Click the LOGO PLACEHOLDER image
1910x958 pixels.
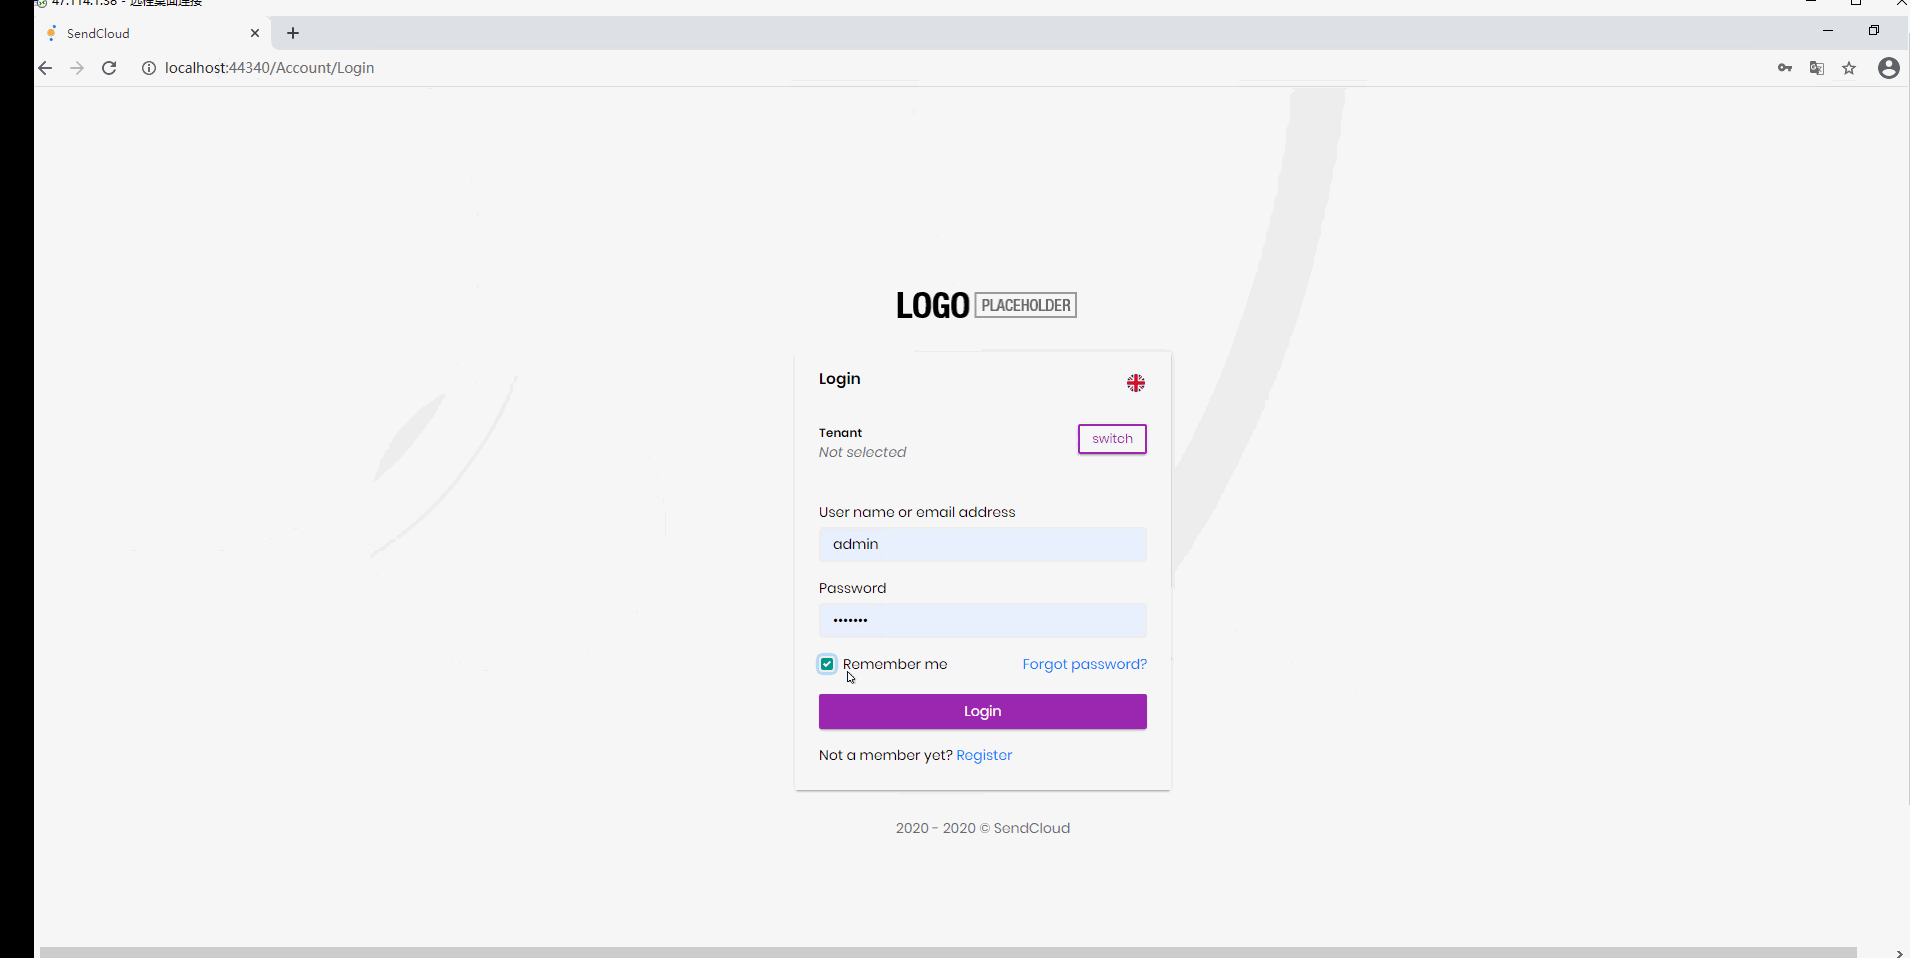pyautogui.click(x=986, y=305)
